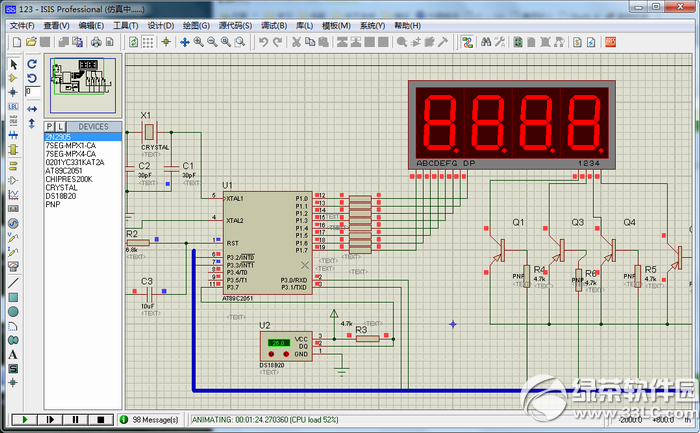Click the L library button
The image size is (700, 433).
click(60, 127)
